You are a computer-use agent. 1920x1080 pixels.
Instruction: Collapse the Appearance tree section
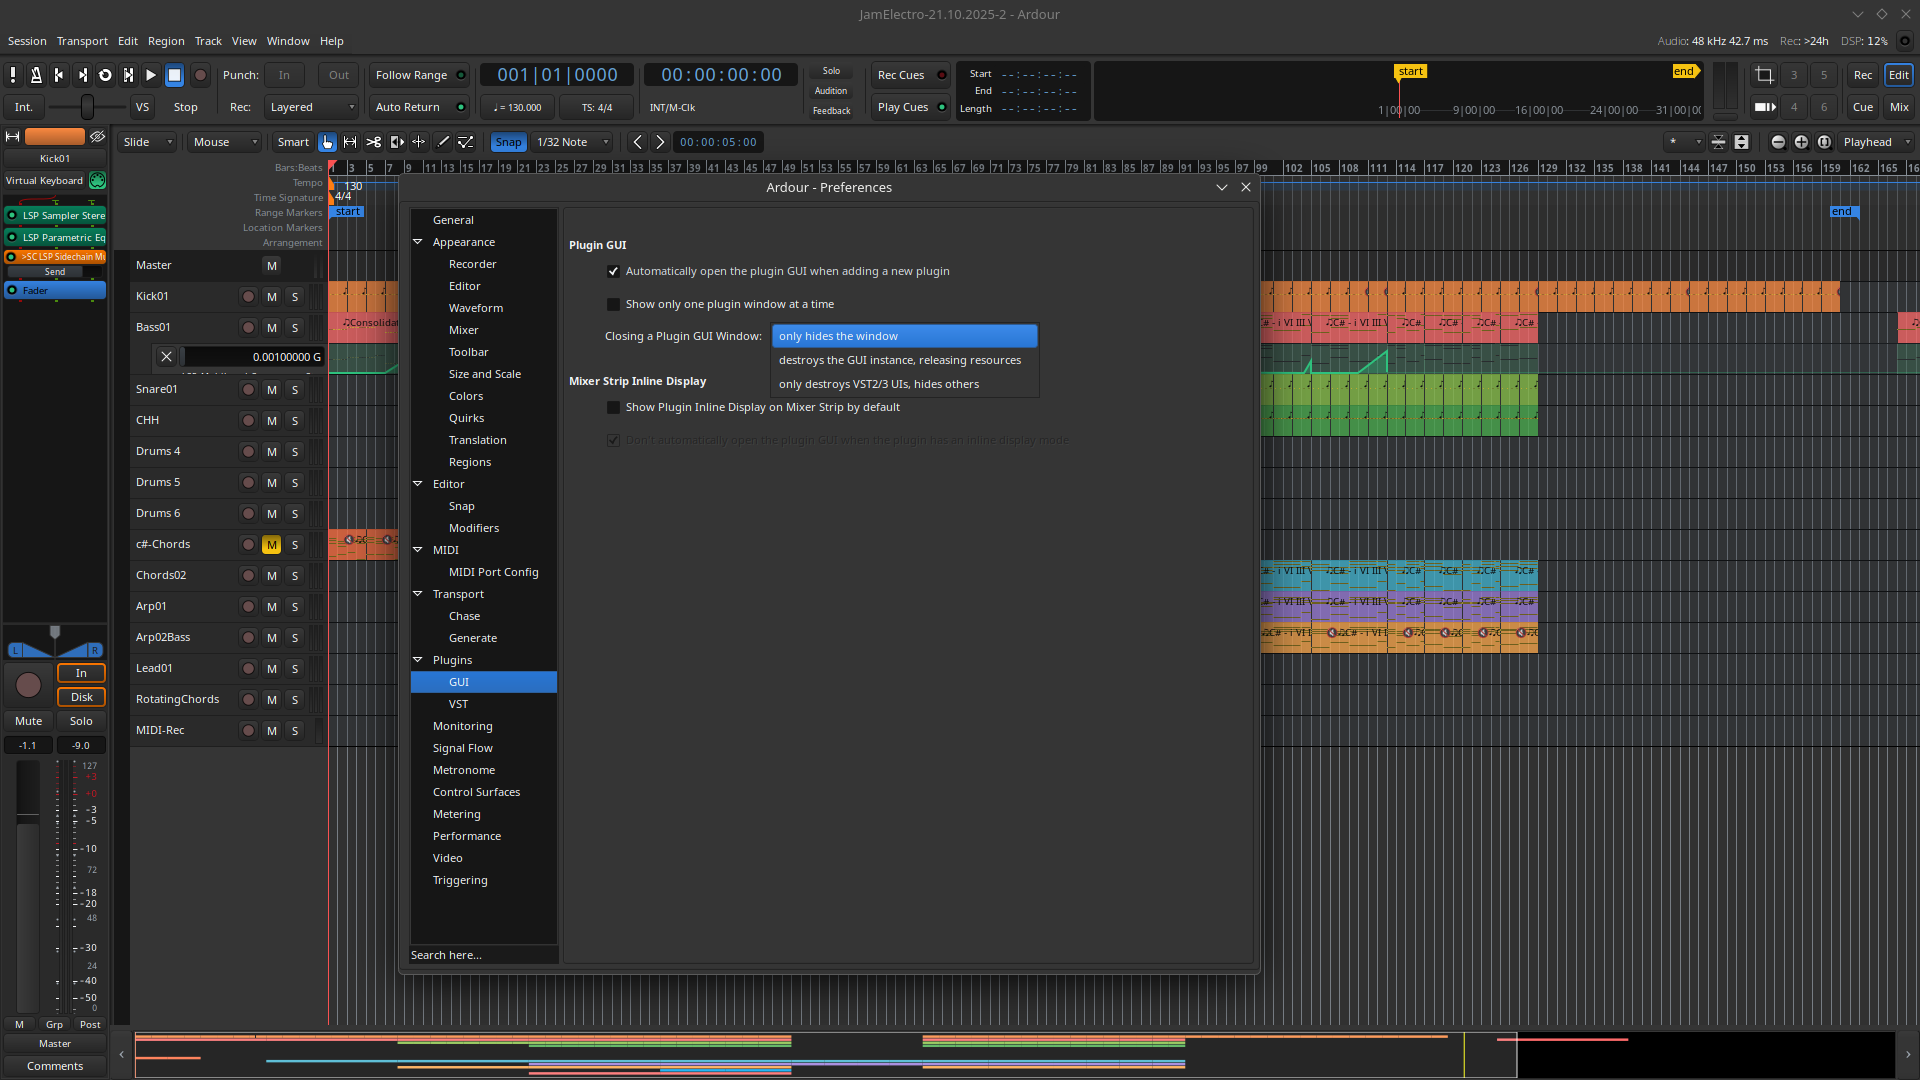coord(418,242)
